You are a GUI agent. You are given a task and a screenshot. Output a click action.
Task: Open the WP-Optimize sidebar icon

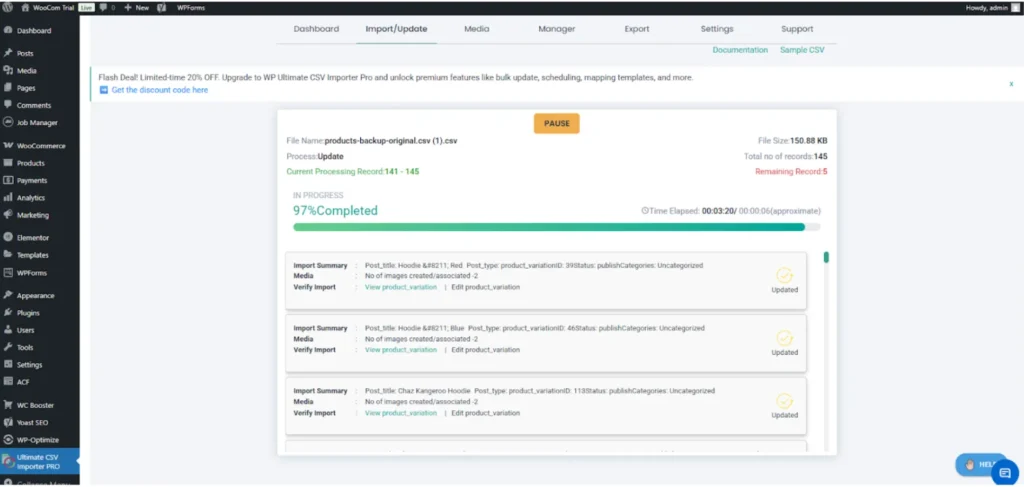coord(8,440)
